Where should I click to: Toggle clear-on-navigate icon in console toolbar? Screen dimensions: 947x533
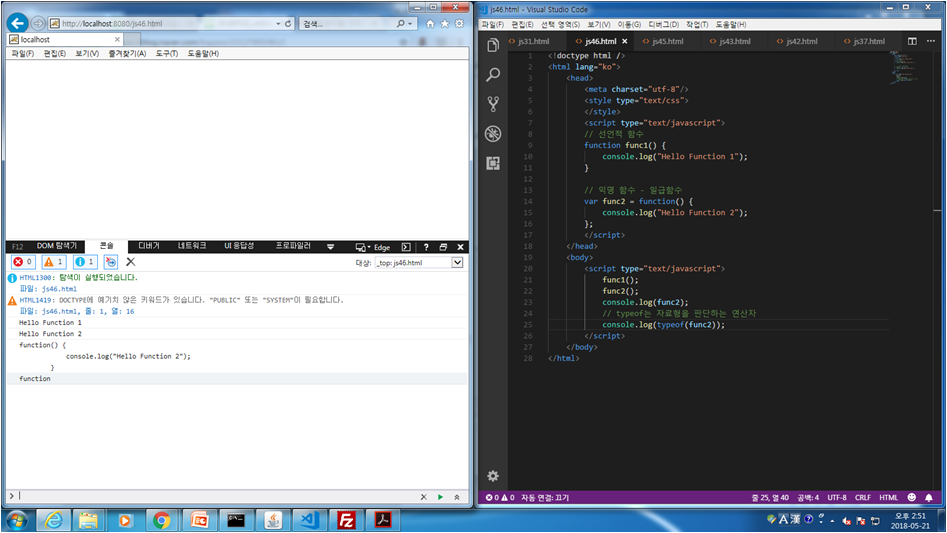pyautogui.click(x=111, y=261)
